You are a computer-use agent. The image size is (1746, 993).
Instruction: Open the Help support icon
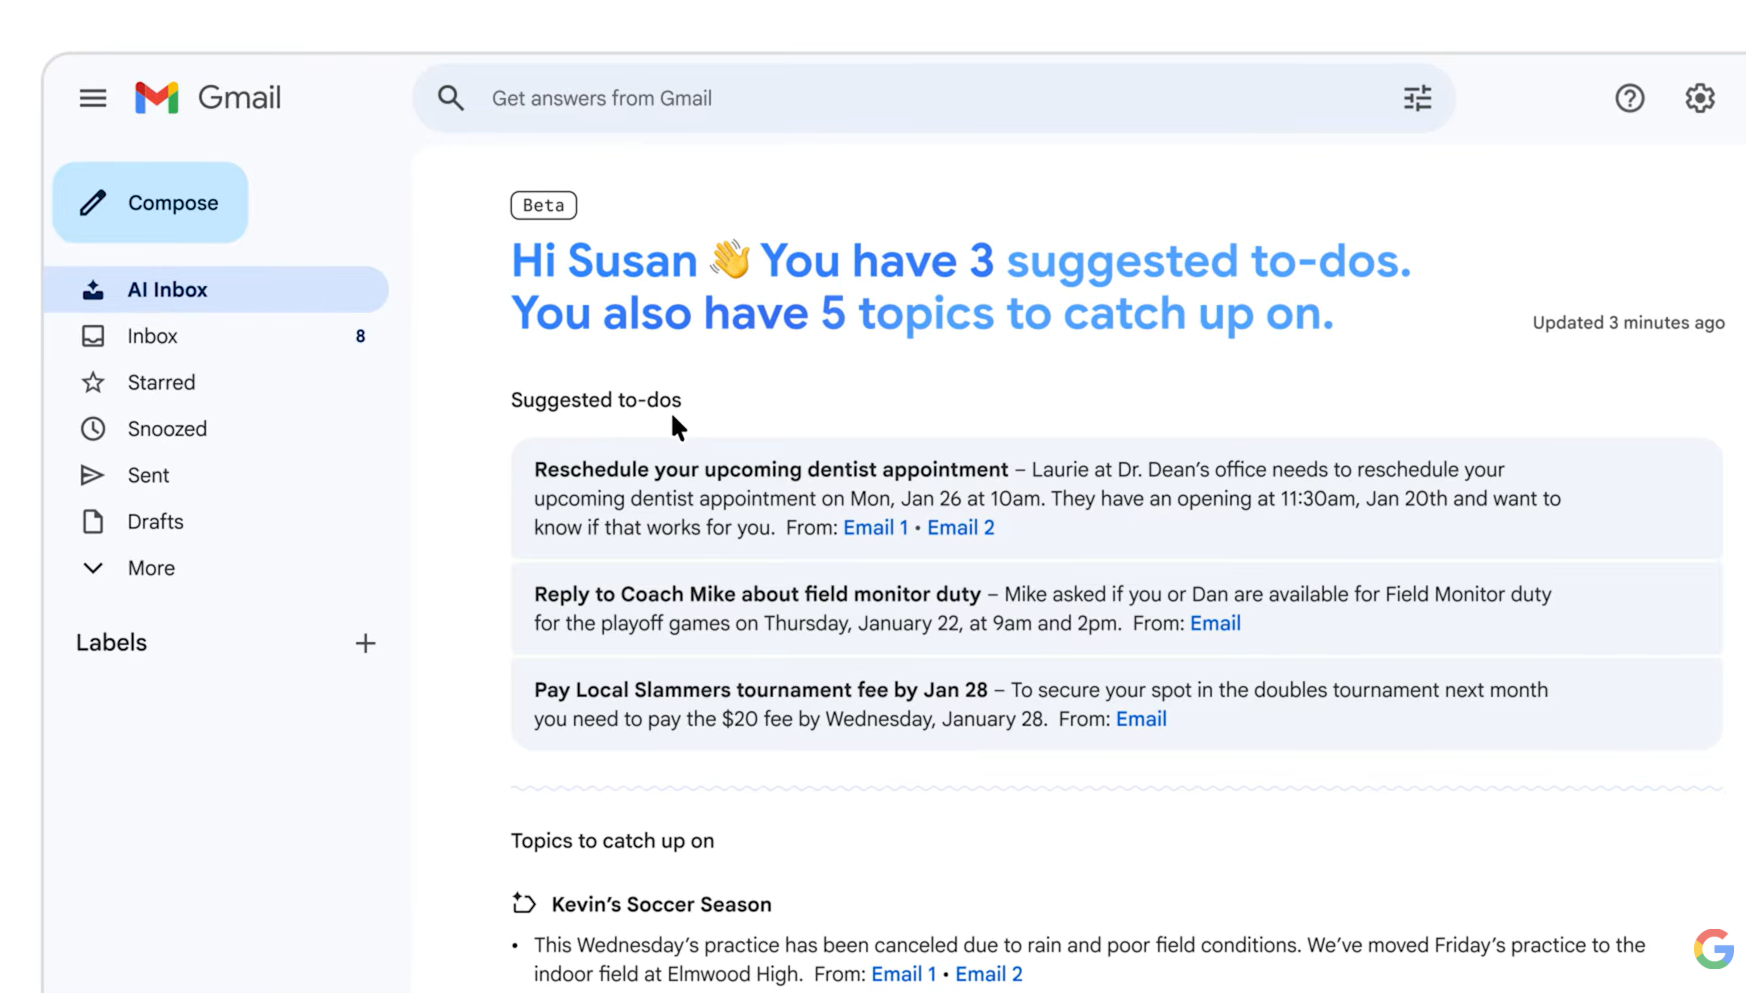click(x=1629, y=98)
